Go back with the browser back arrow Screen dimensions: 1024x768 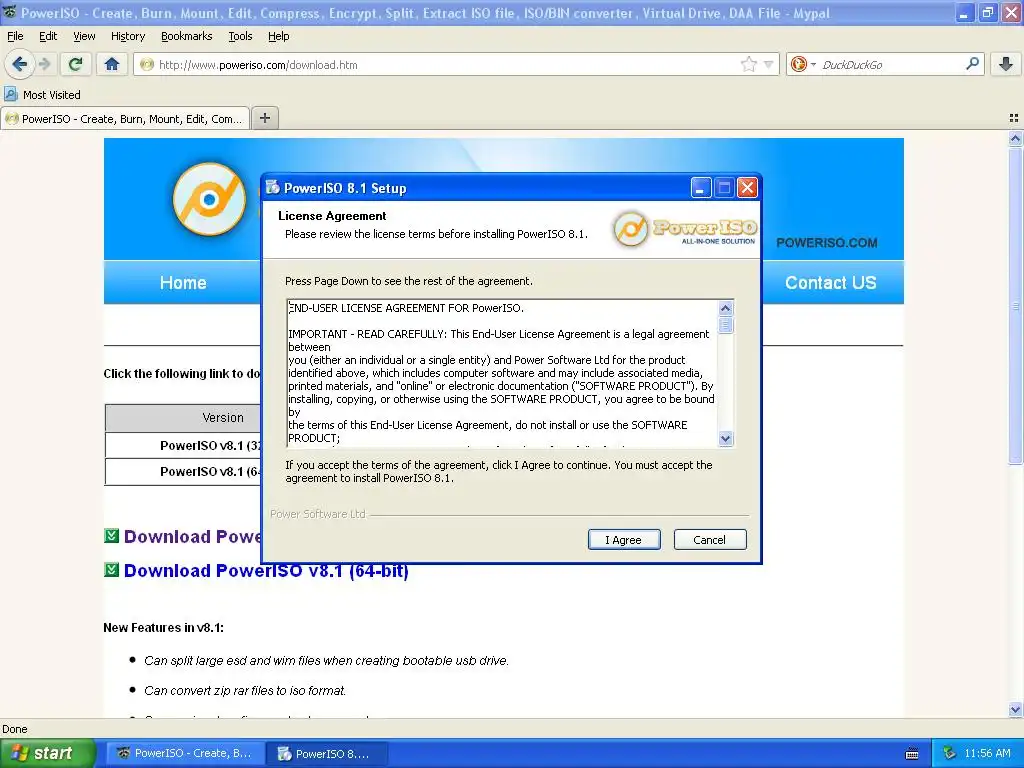19,64
